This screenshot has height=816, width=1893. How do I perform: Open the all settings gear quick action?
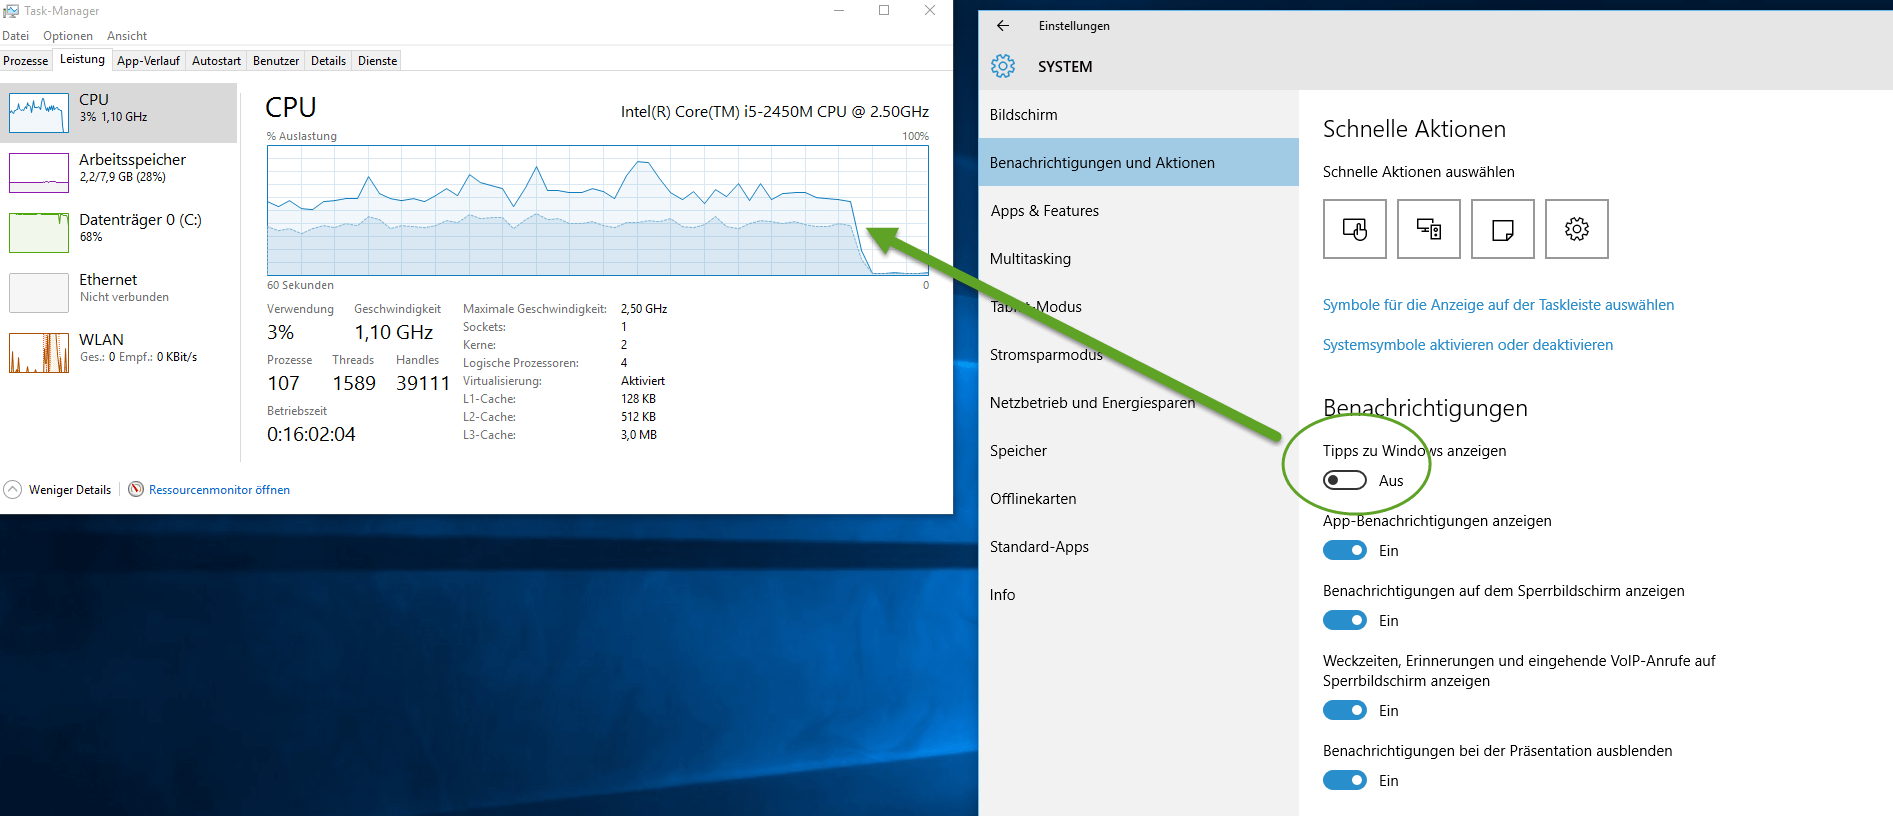click(1576, 229)
